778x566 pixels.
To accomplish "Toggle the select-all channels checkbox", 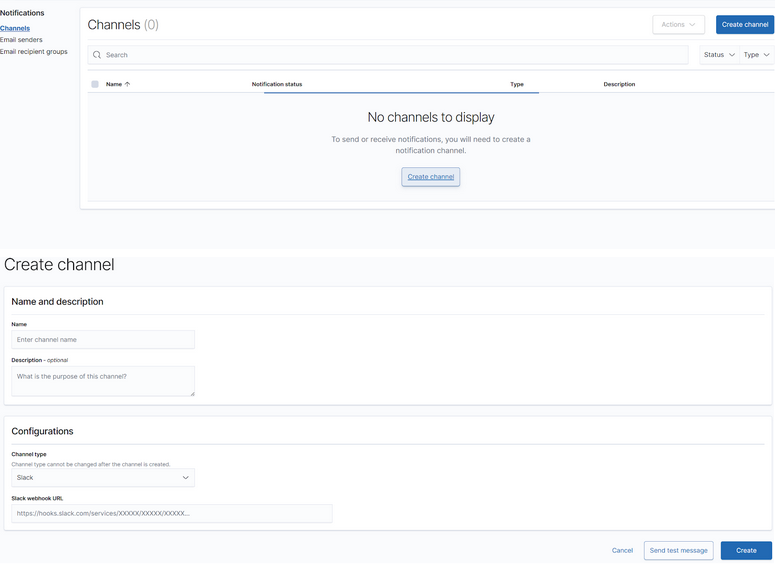I will [95, 85].
